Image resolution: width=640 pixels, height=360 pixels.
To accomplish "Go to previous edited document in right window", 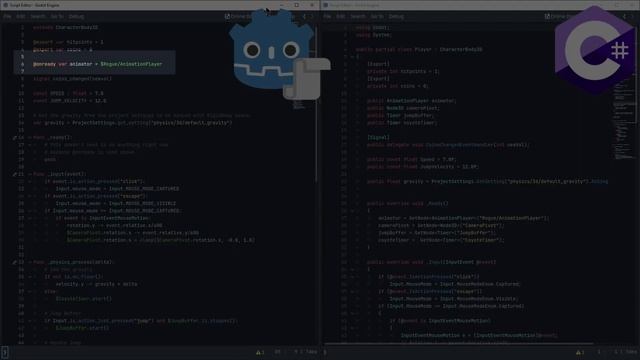I will click(x=624, y=17).
